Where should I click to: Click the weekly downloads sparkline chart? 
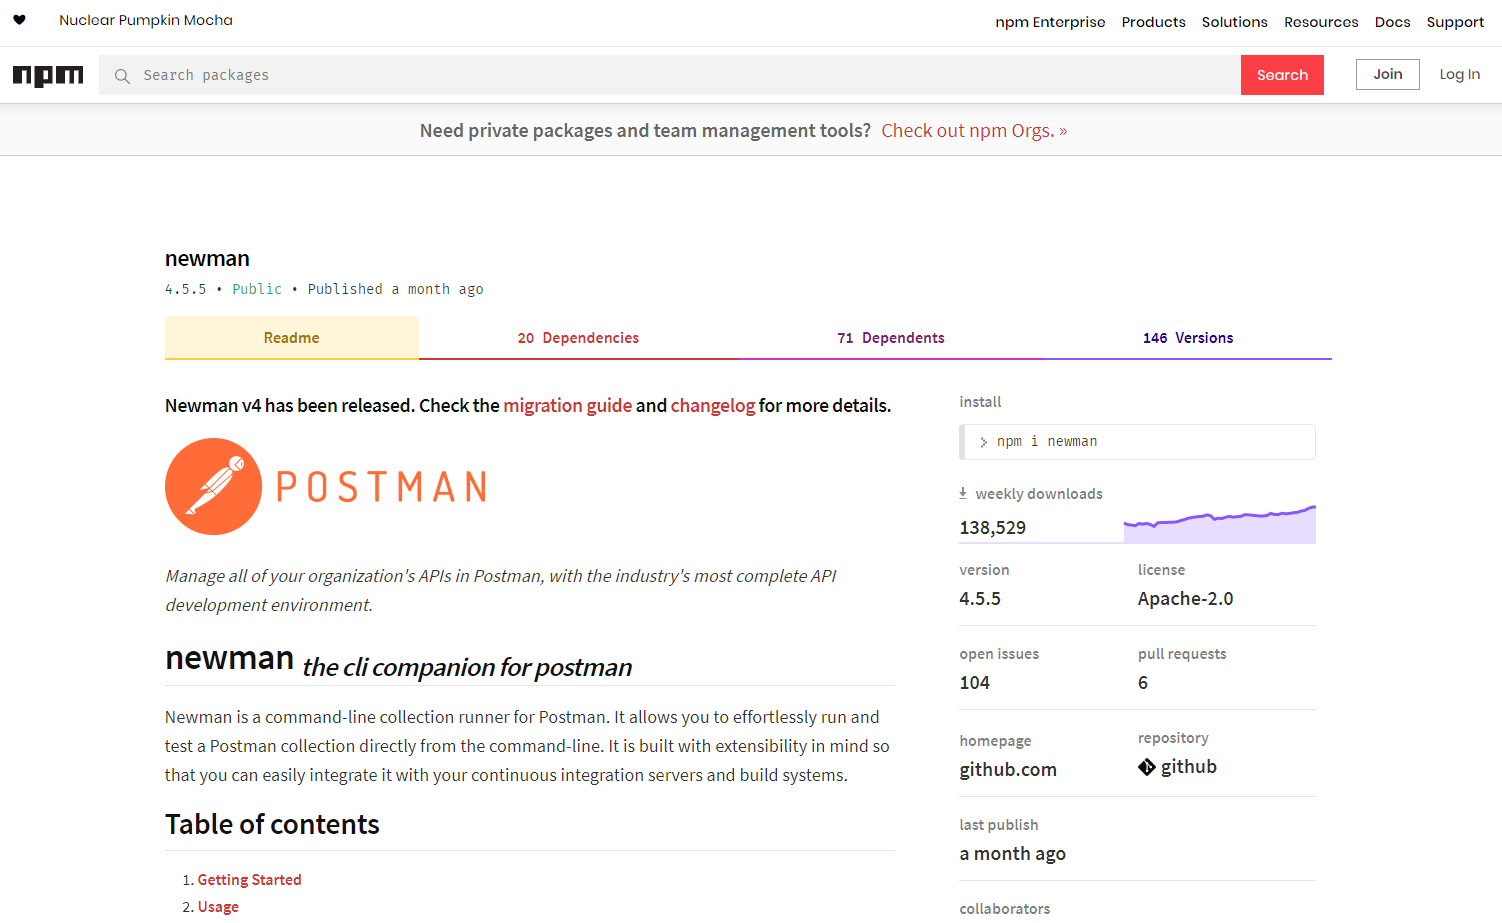tap(1220, 524)
